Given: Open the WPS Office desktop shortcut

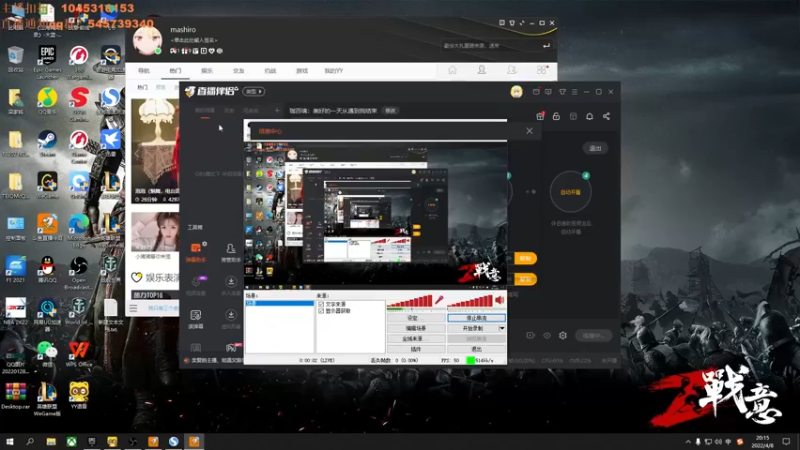Looking at the screenshot, I should pos(79,354).
